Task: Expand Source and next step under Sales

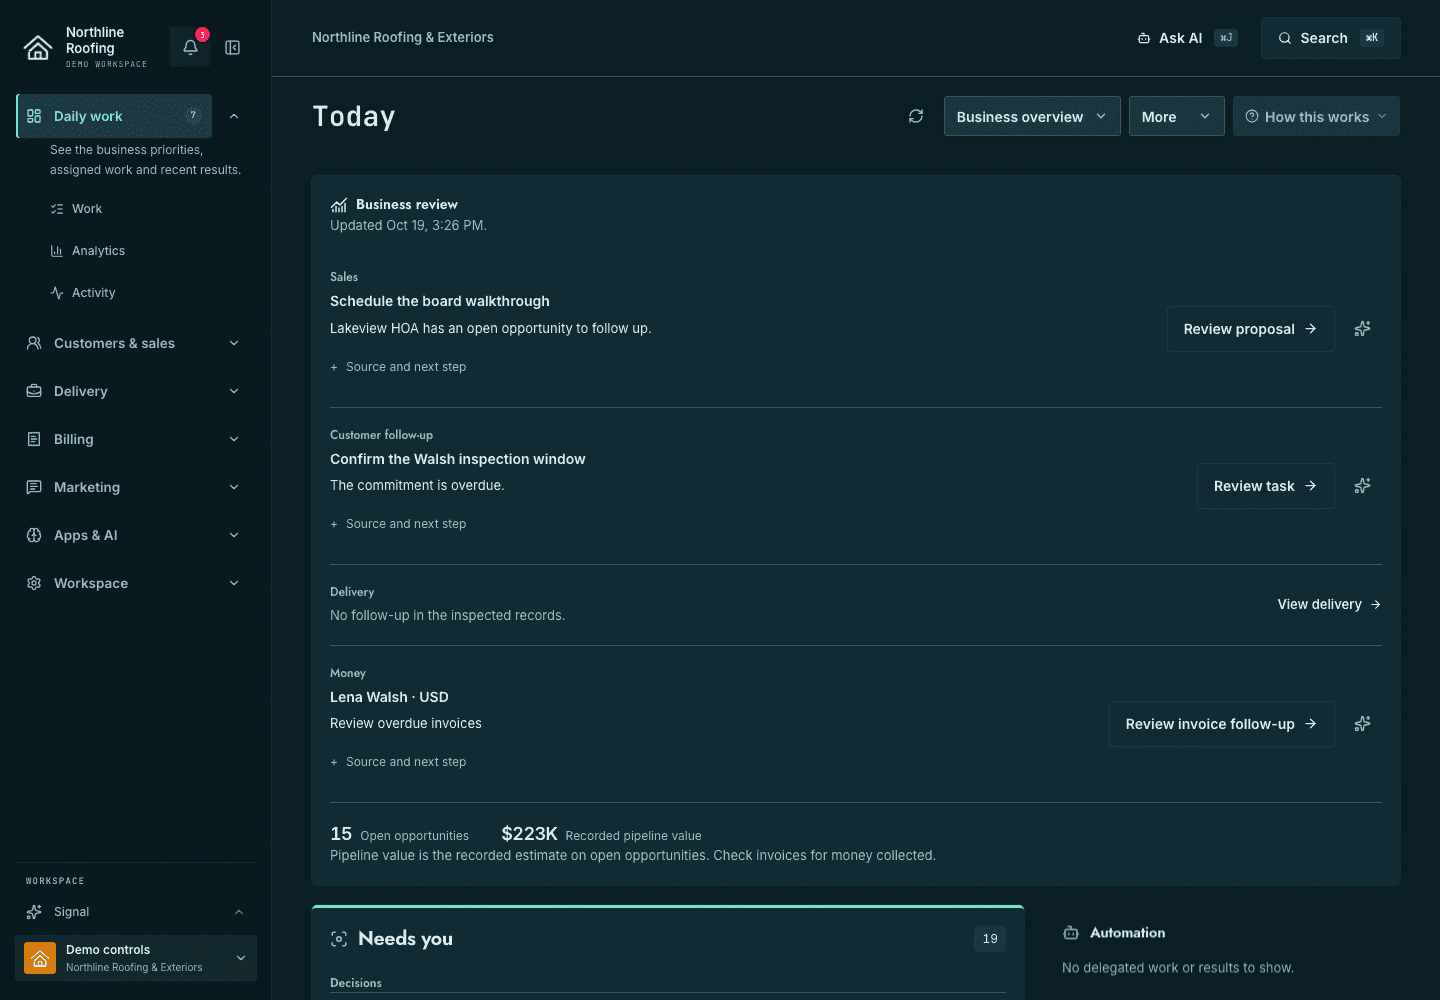Action: pos(398,367)
